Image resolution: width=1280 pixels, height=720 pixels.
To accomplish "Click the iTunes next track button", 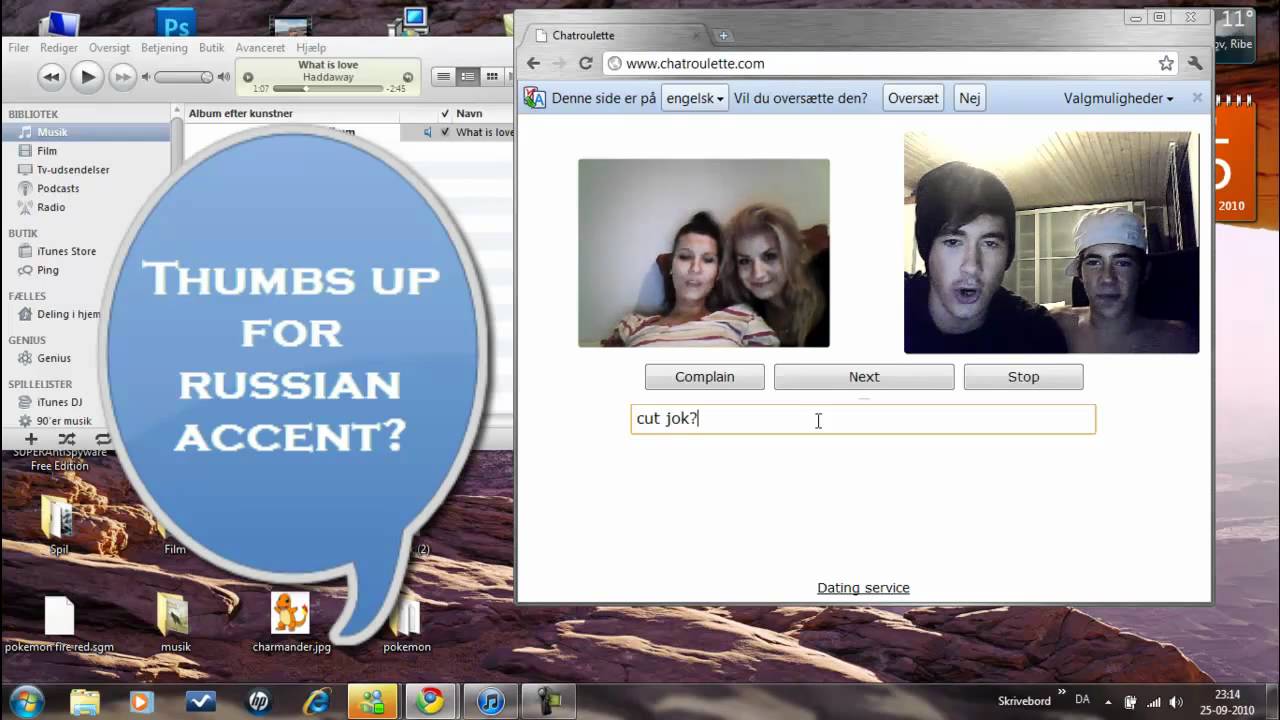I will [x=122, y=77].
